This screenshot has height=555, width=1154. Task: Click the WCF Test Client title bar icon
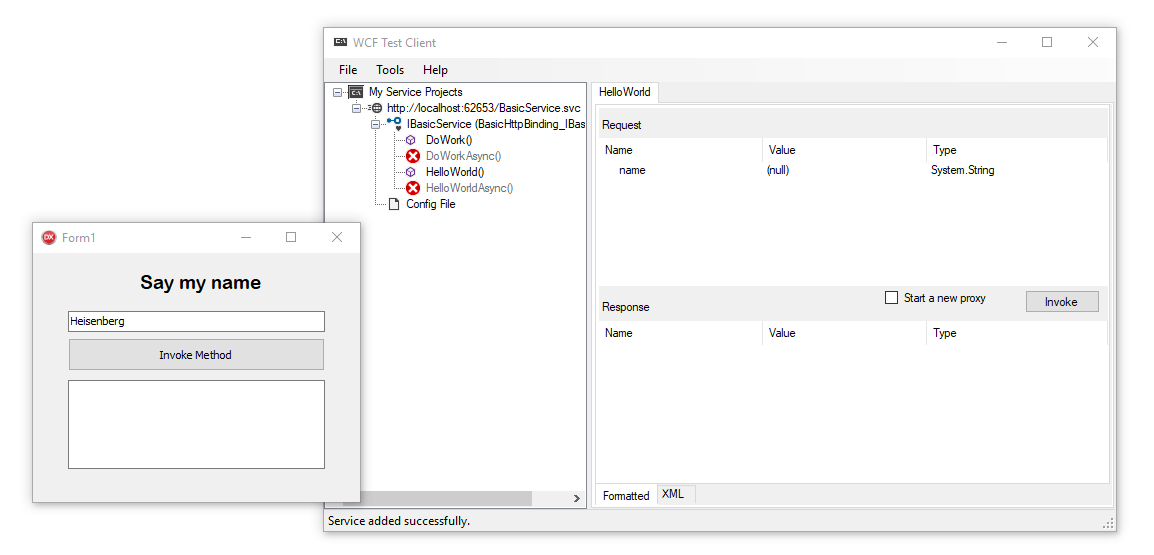tap(340, 42)
